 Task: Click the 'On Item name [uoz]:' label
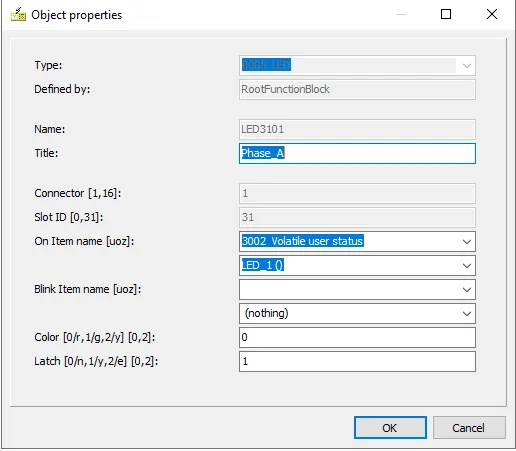(84, 241)
